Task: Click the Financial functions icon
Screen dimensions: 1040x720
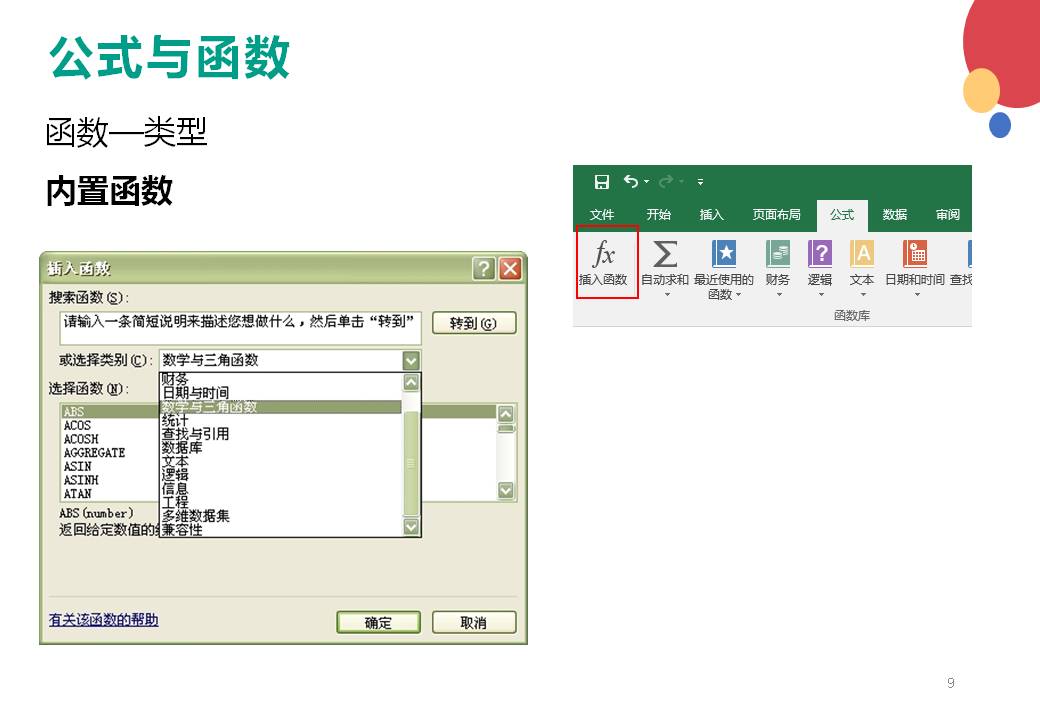Action: pyautogui.click(x=778, y=254)
